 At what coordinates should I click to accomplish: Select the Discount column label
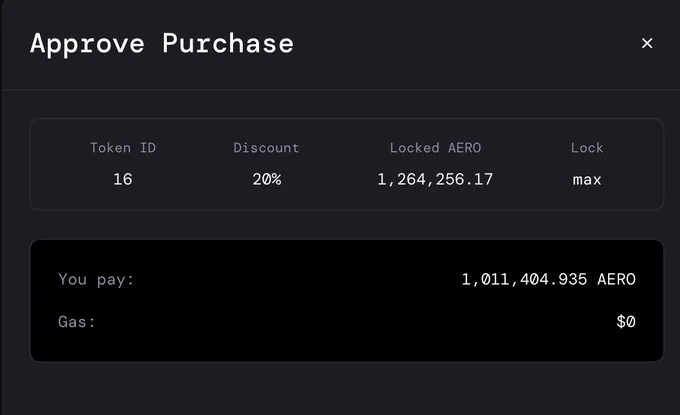[266, 148]
